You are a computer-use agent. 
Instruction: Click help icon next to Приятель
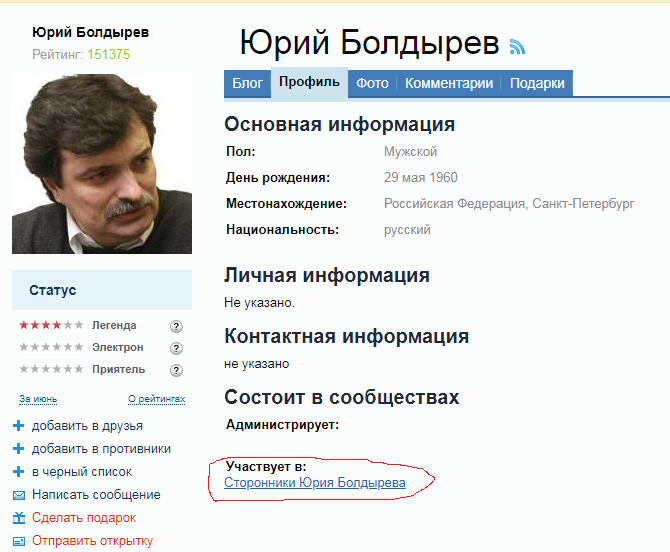click(176, 370)
